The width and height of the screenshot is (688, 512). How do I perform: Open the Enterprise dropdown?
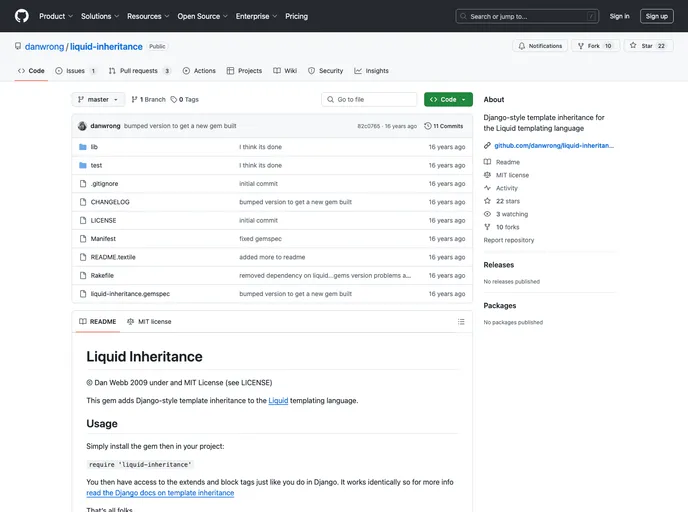point(256,16)
